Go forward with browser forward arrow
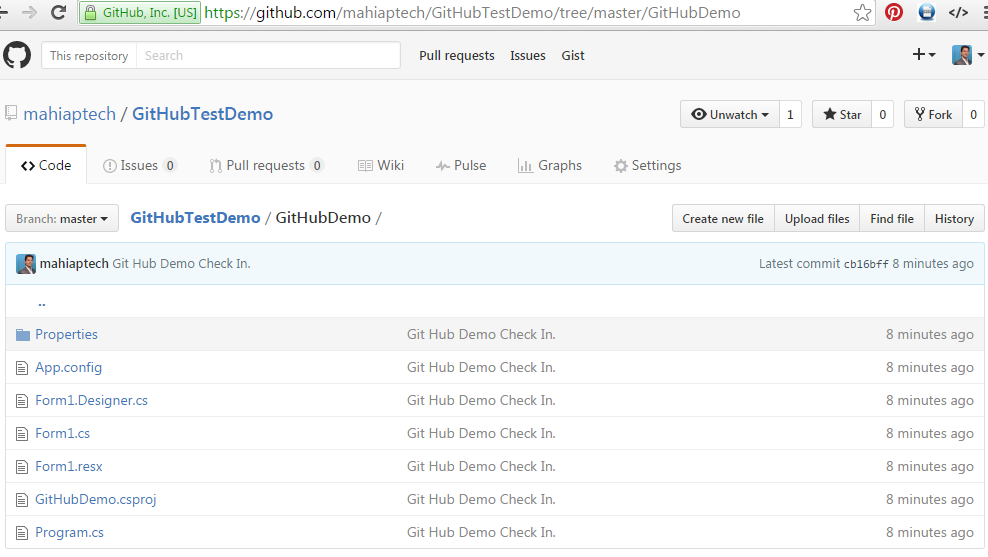This screenshot has height=557, width=988. click(29, 12)
